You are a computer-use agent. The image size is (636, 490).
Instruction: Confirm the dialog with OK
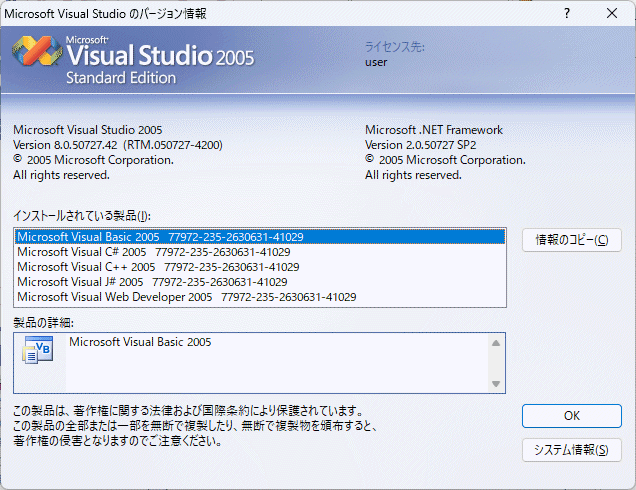point(571,415)
